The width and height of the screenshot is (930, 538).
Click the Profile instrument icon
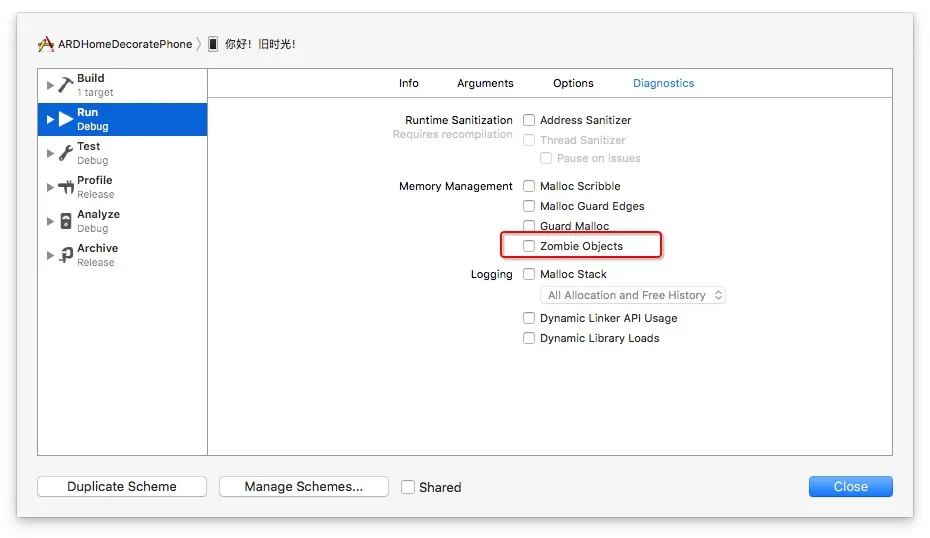coord(66,187)
